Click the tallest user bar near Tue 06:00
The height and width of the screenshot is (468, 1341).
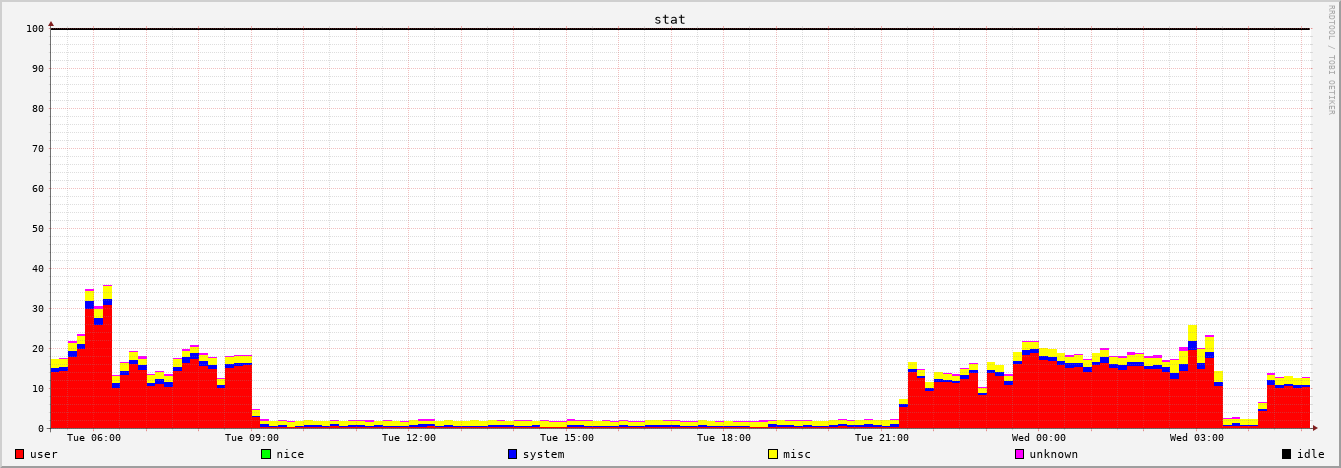coord(107,367)
